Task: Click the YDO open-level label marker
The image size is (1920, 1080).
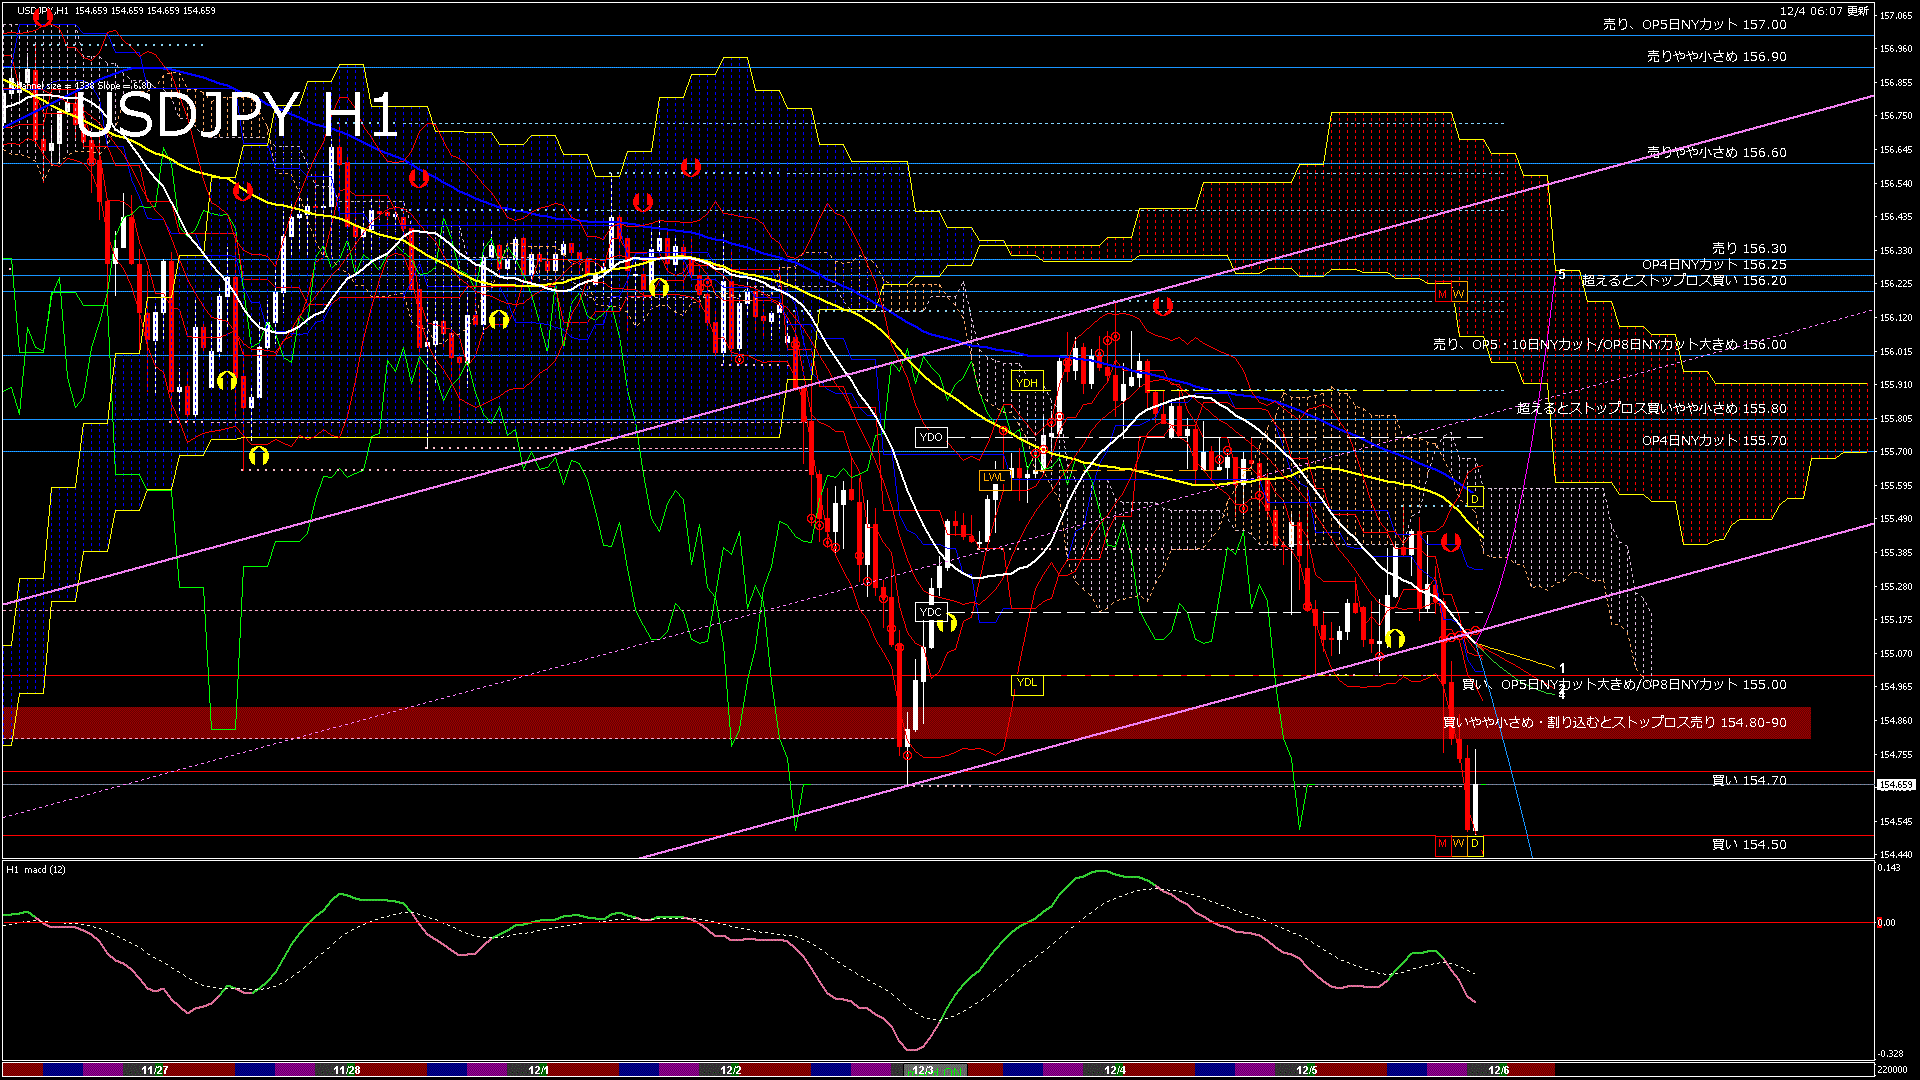Action: (931, 437)
